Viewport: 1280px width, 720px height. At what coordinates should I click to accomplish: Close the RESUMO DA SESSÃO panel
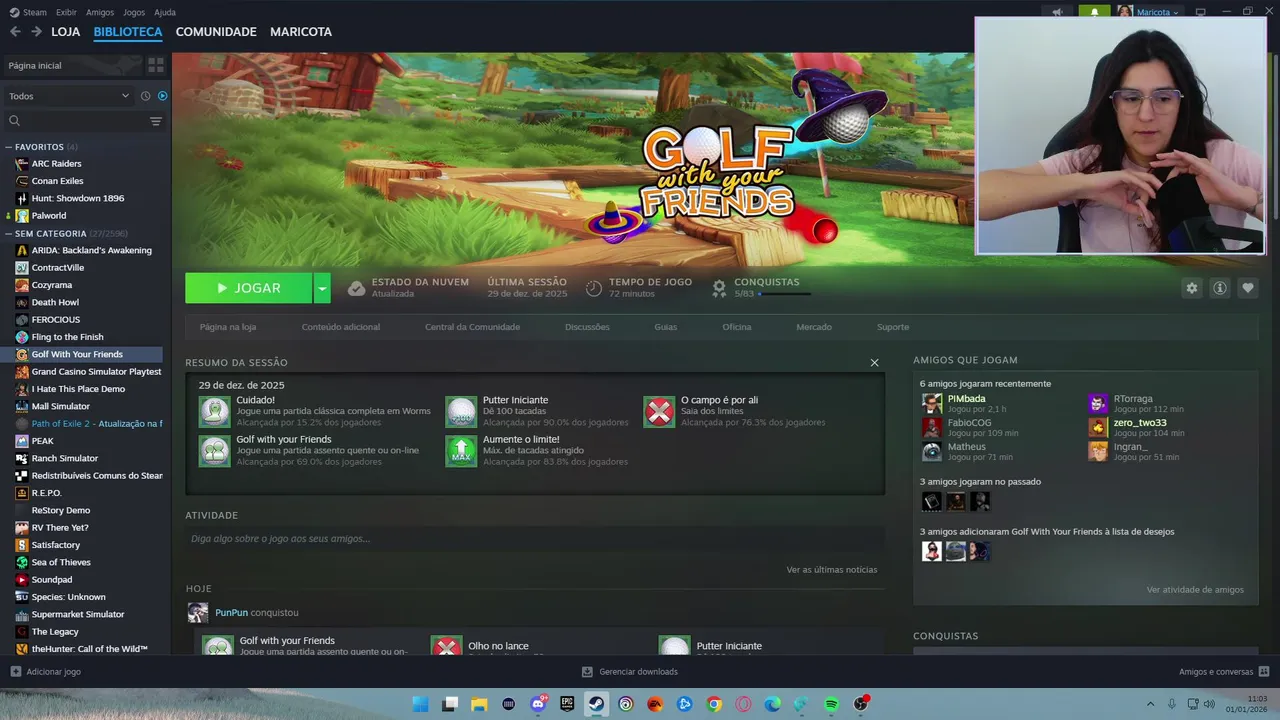pos(874,363)
